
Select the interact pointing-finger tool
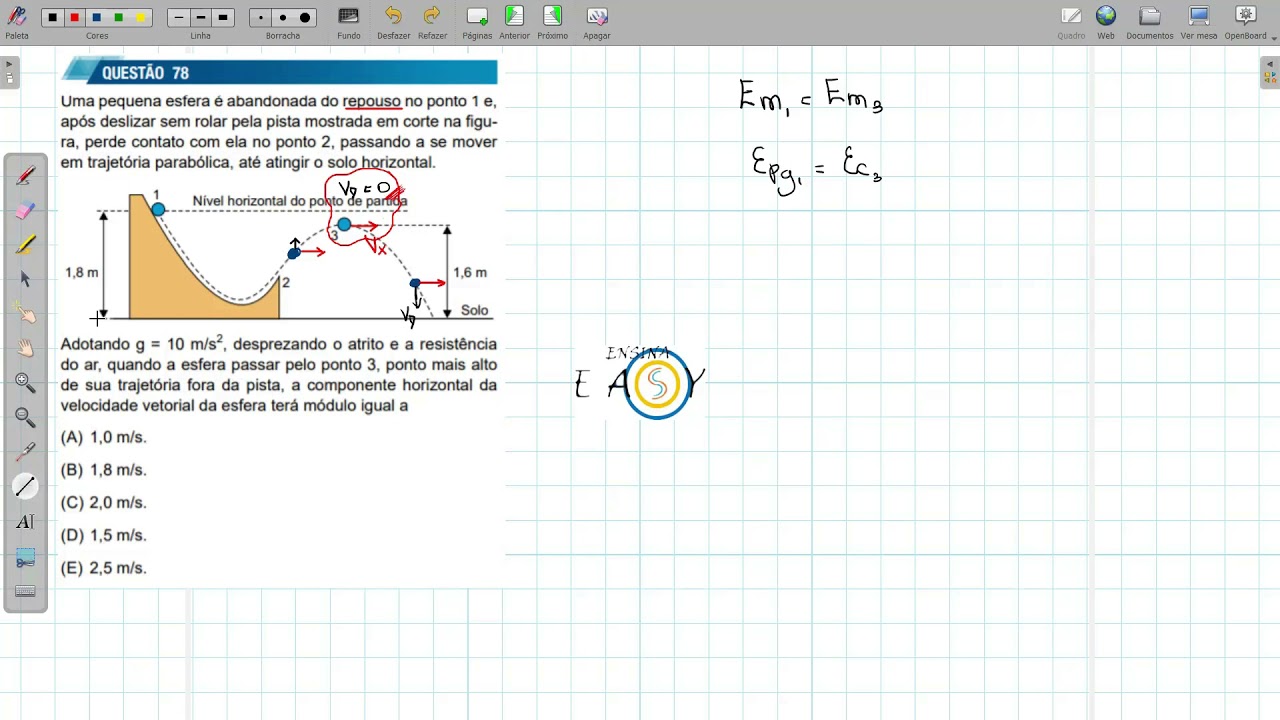point(25,314)
